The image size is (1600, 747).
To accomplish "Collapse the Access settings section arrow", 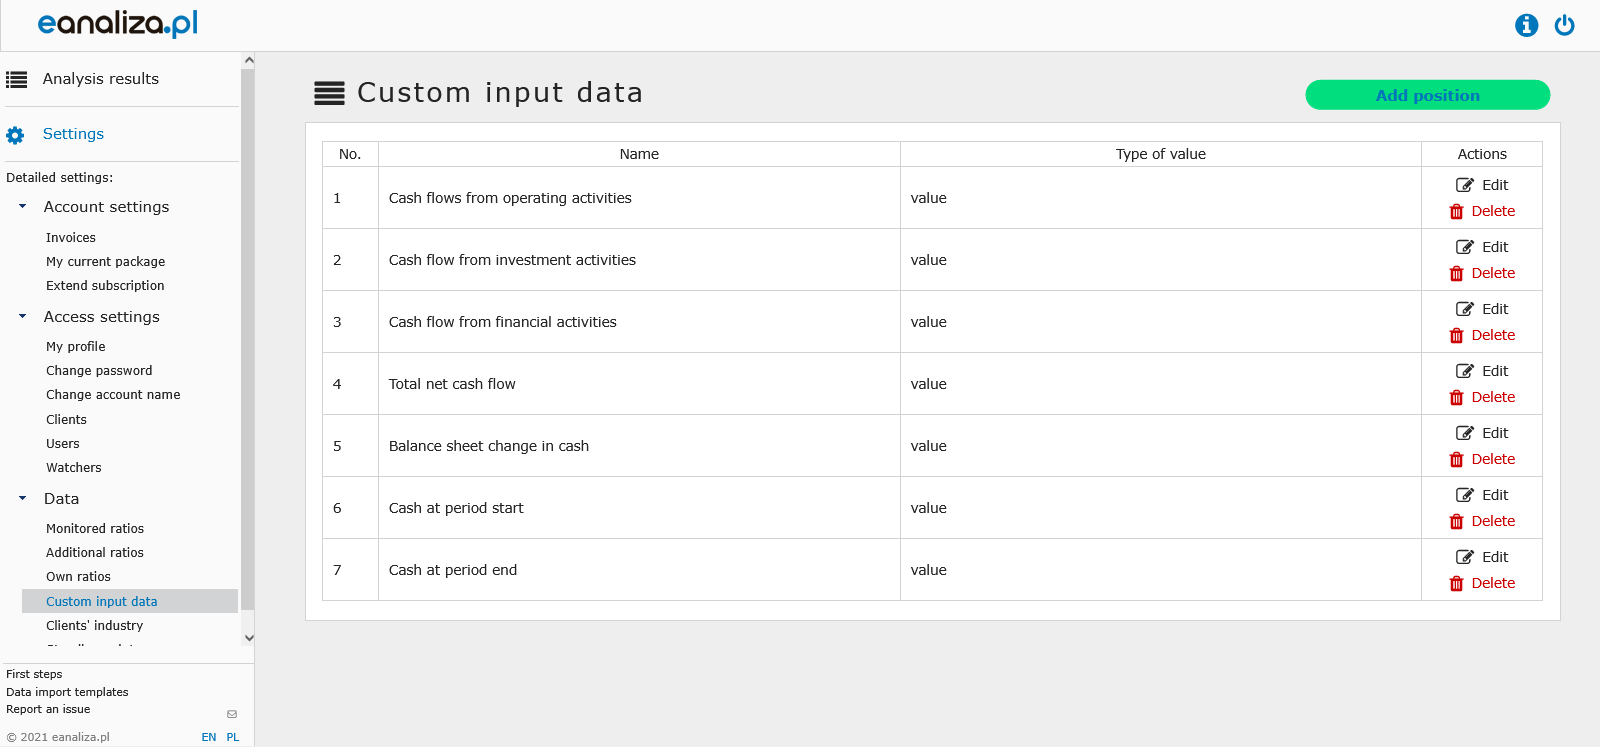I will pos(22,316).
